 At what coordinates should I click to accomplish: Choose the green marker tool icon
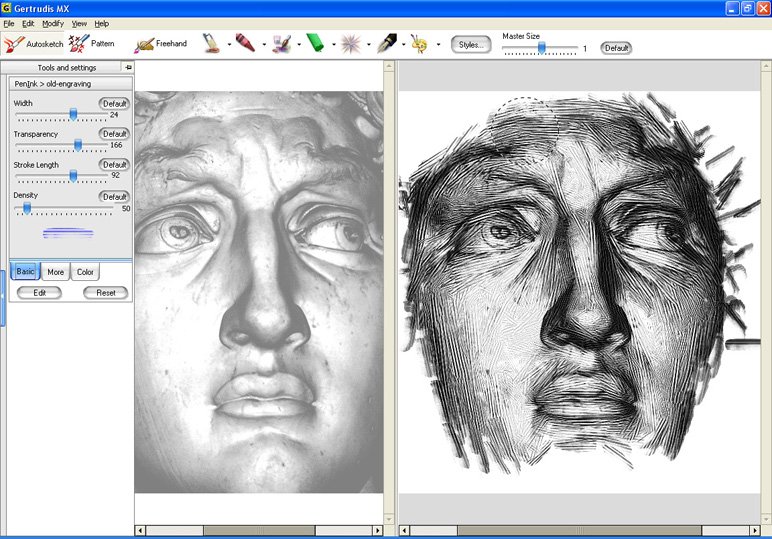[315, 44]
